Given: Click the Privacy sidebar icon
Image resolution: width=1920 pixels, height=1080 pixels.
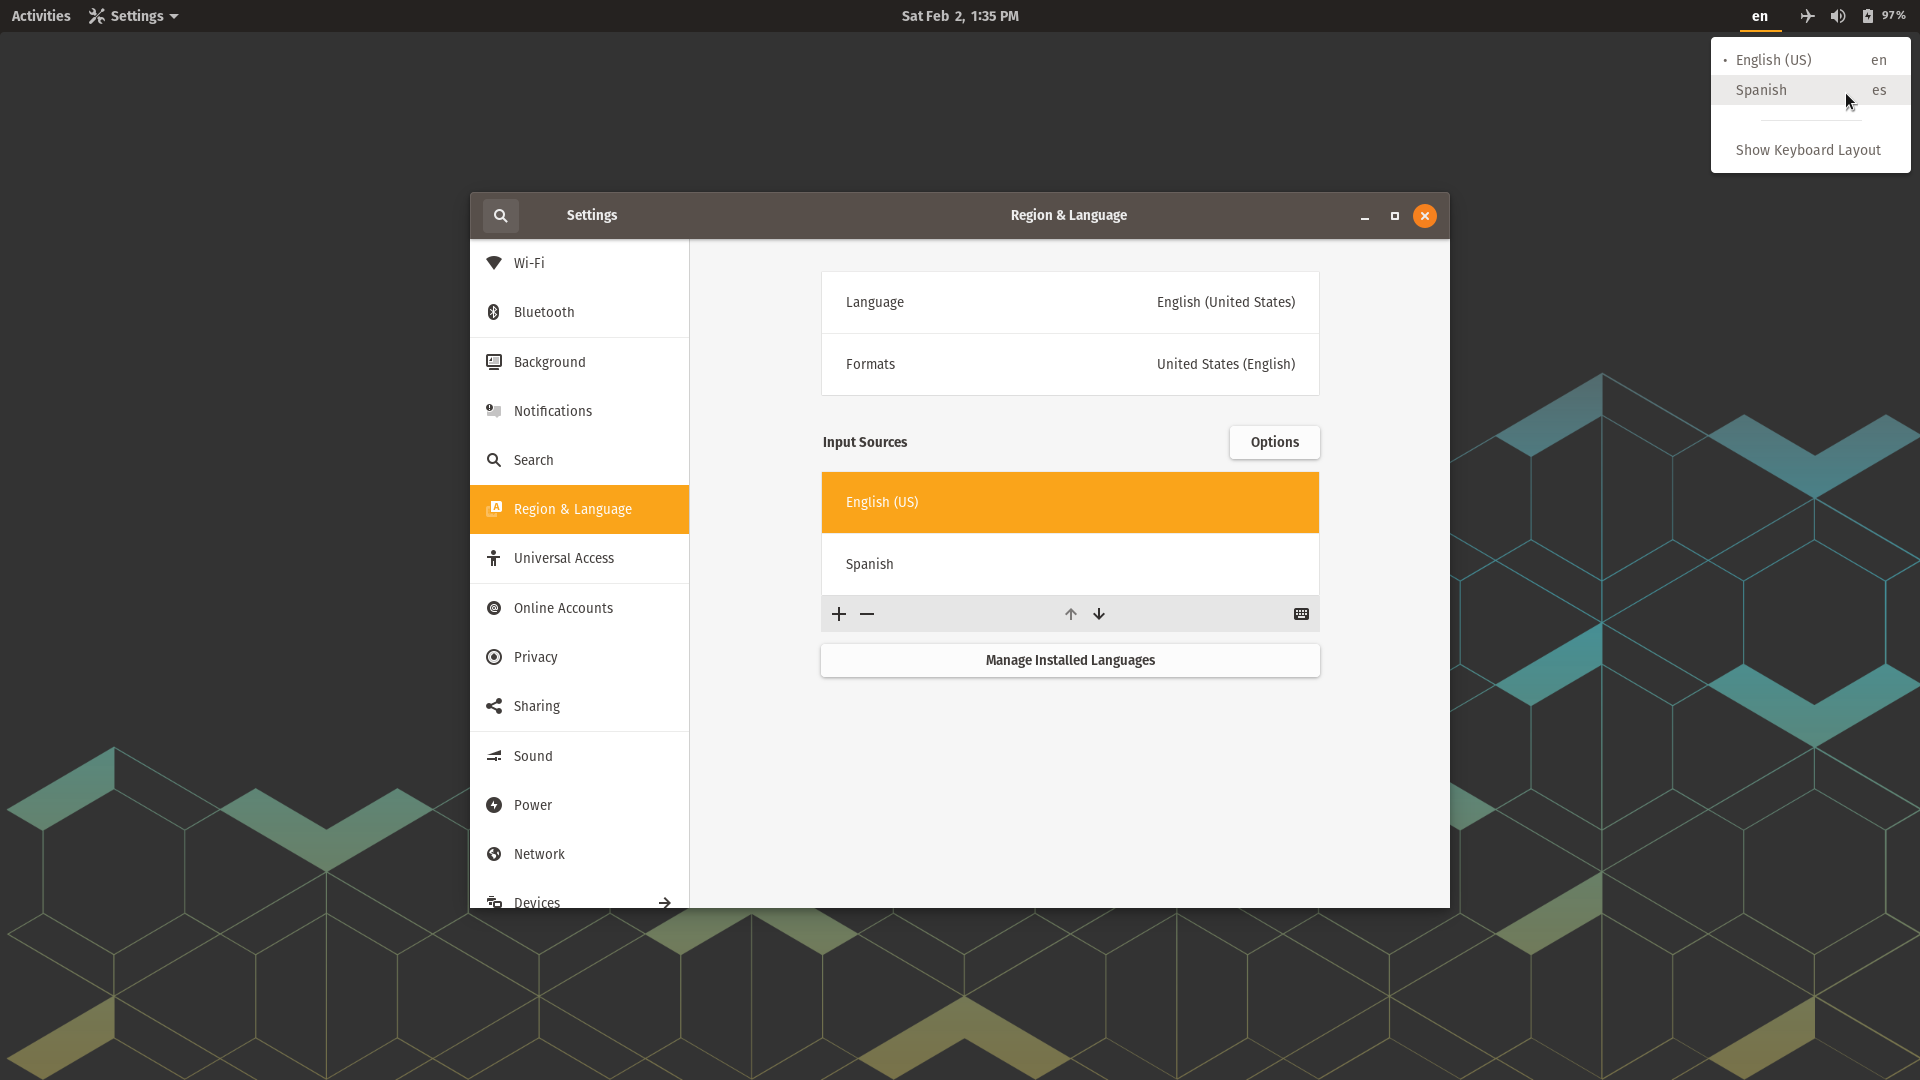Looking at the screenshot, I should (494, 657).
